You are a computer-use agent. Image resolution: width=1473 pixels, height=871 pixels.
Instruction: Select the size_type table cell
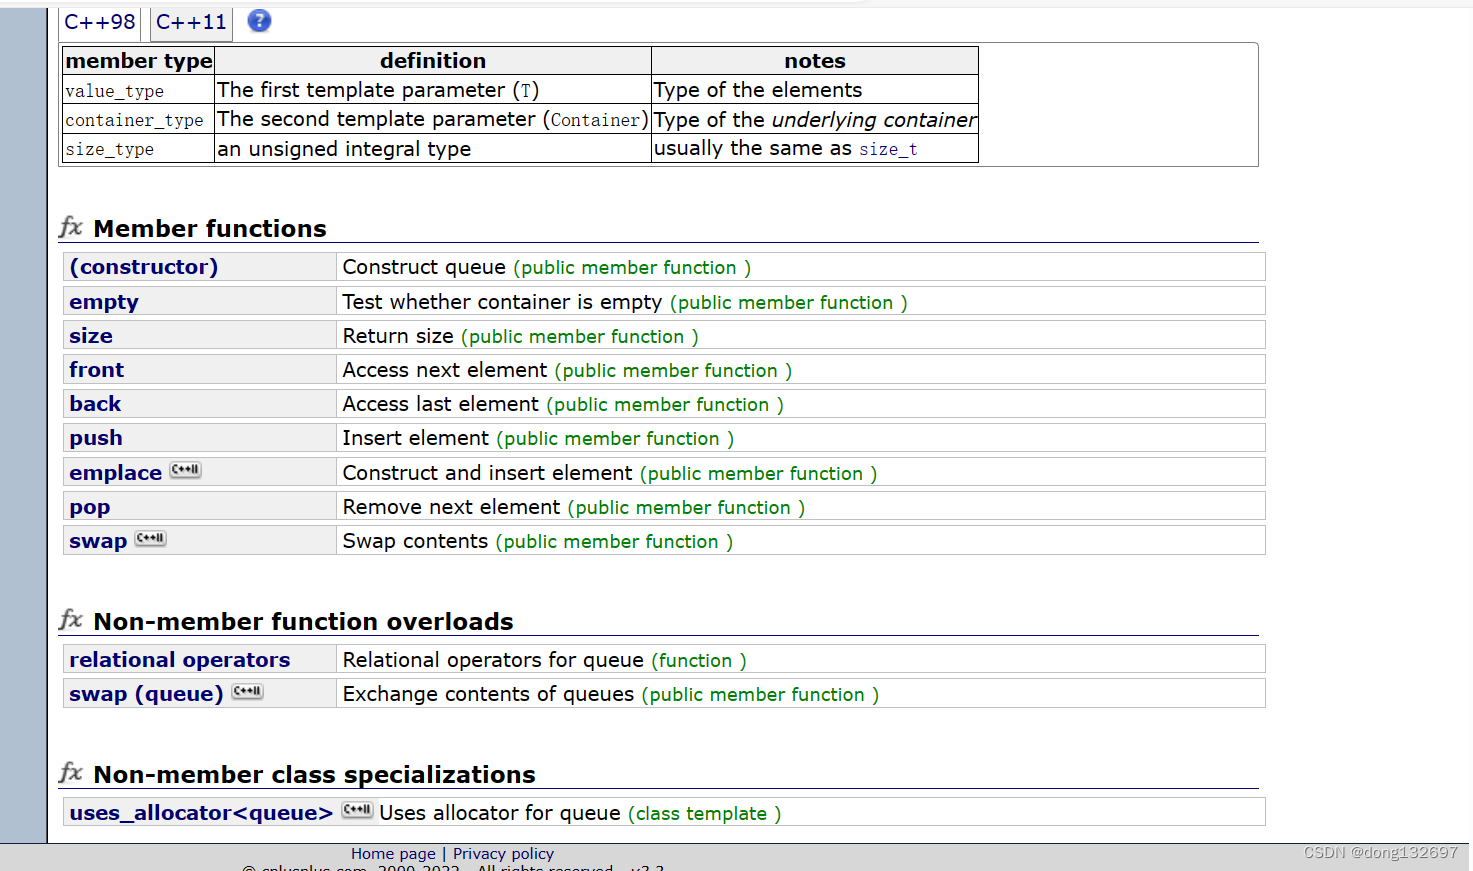(138, 148)
